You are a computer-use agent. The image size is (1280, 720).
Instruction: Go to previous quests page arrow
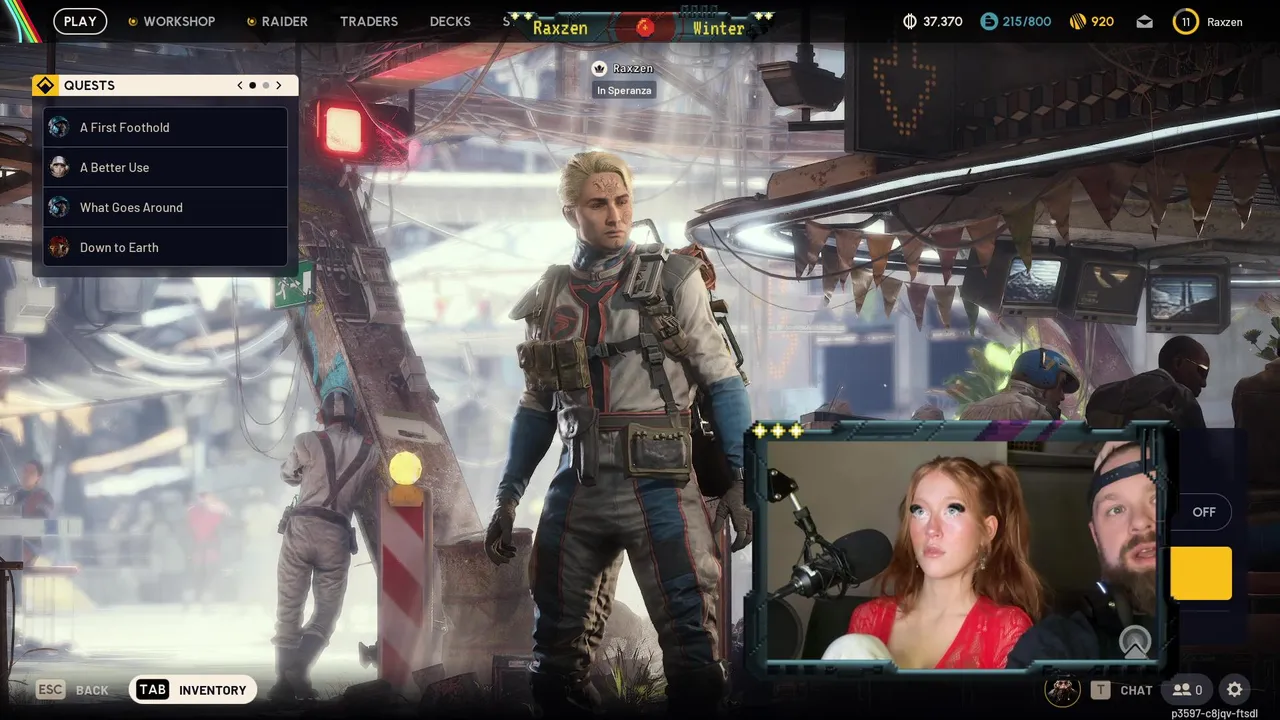(x=240, y=85)
